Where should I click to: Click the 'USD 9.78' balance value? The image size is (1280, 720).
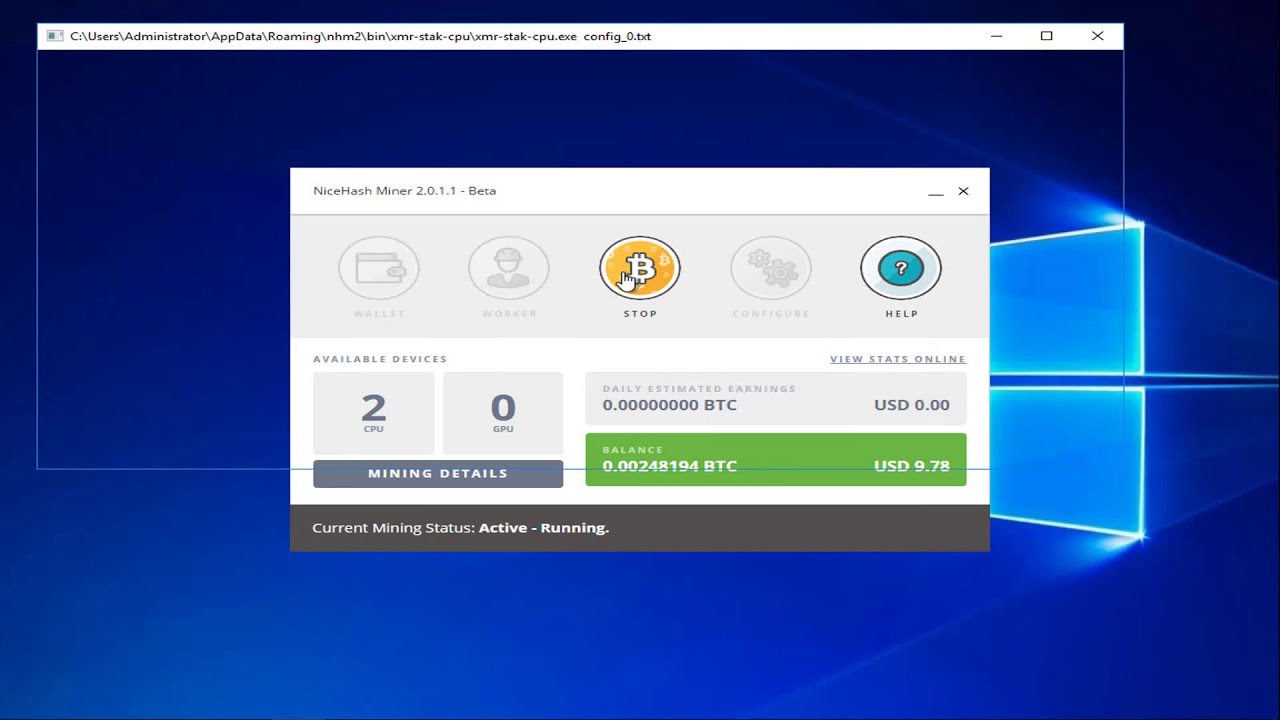tap(912, 466)
